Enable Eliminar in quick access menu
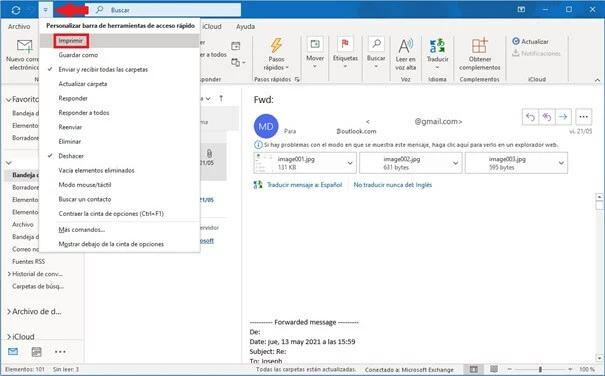Viewport: 605px width, 376px height. 120,141
